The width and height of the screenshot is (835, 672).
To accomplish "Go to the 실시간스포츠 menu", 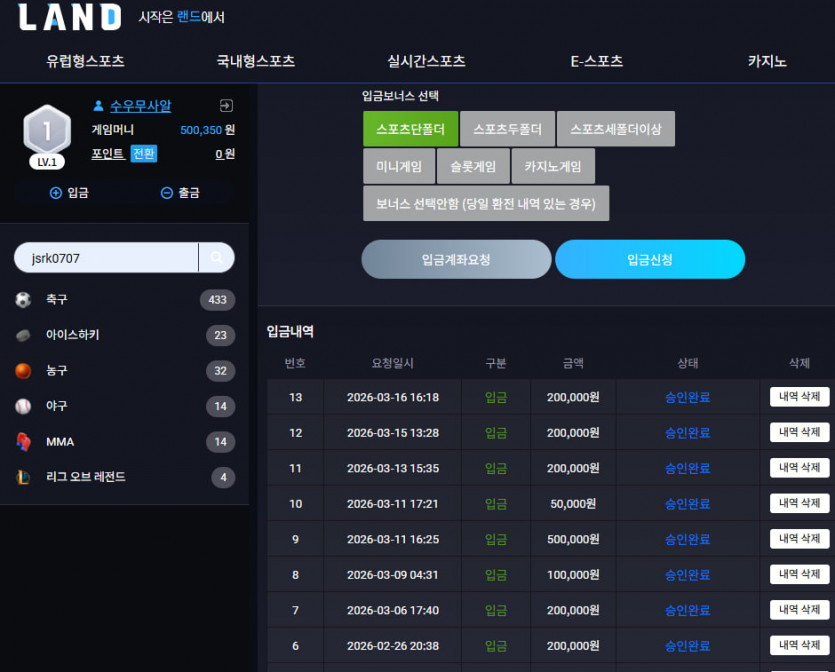I will (x=426, y=61).
